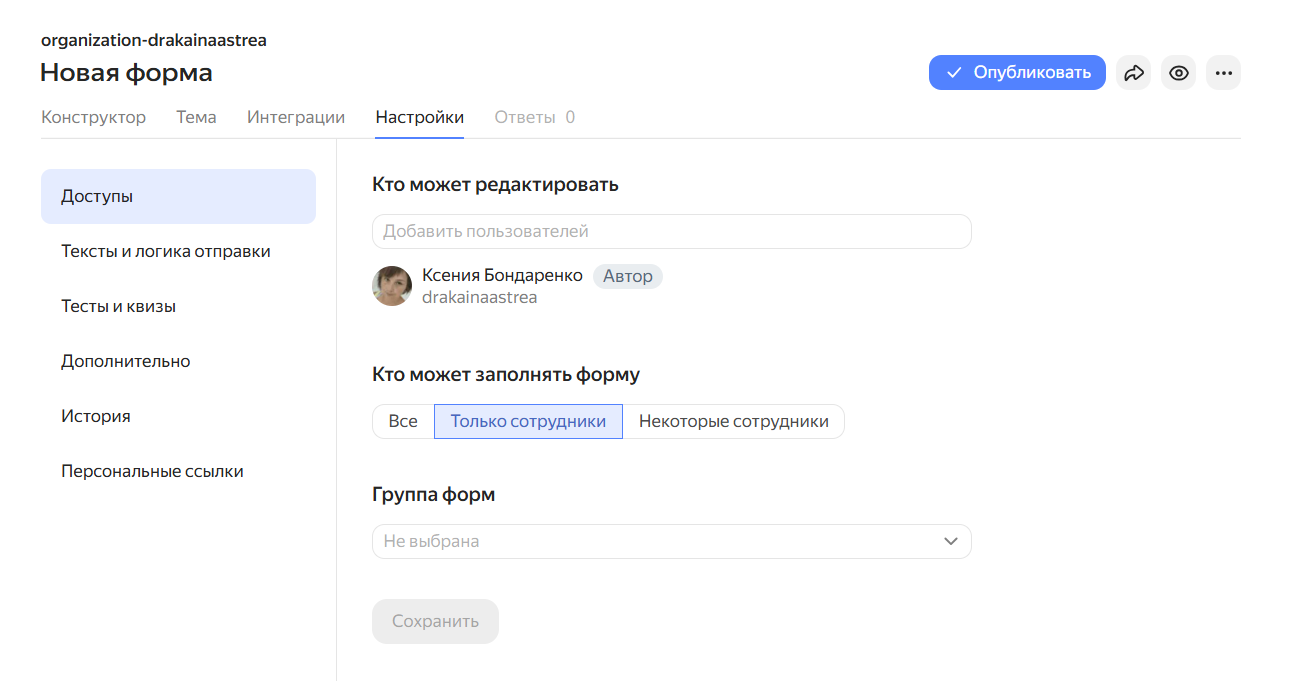
Task: Select the 'Все' access option
Action: coord(403,422)
